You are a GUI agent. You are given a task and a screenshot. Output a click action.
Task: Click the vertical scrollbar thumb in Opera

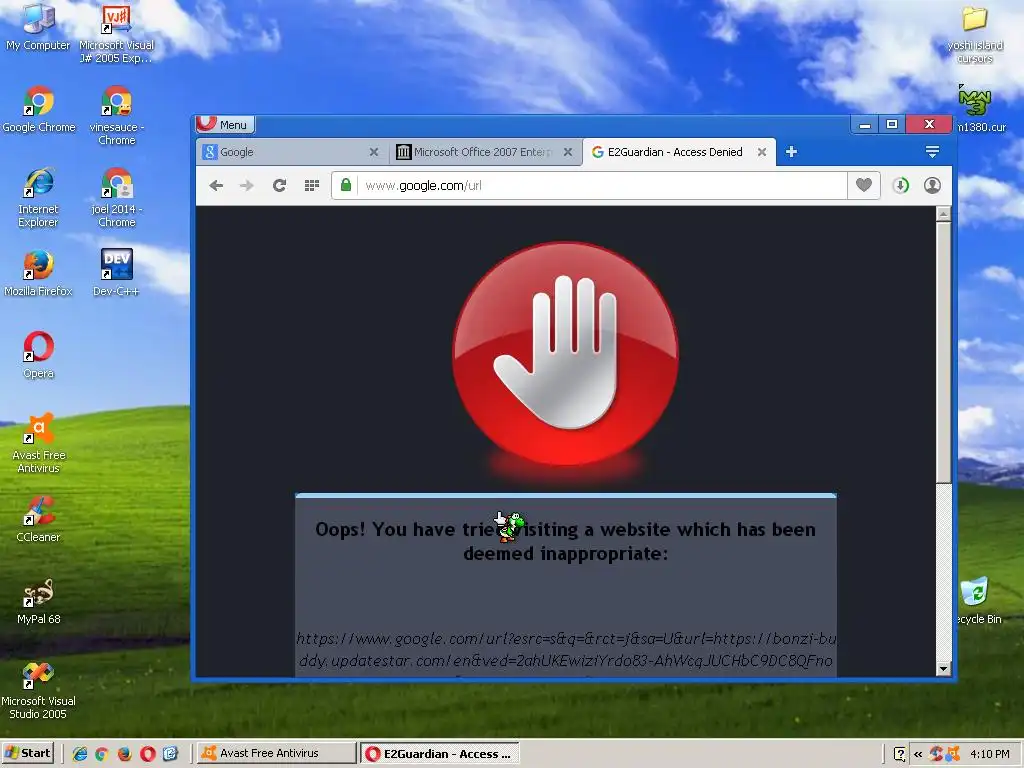pyautogui.click(x=943, y=353)
